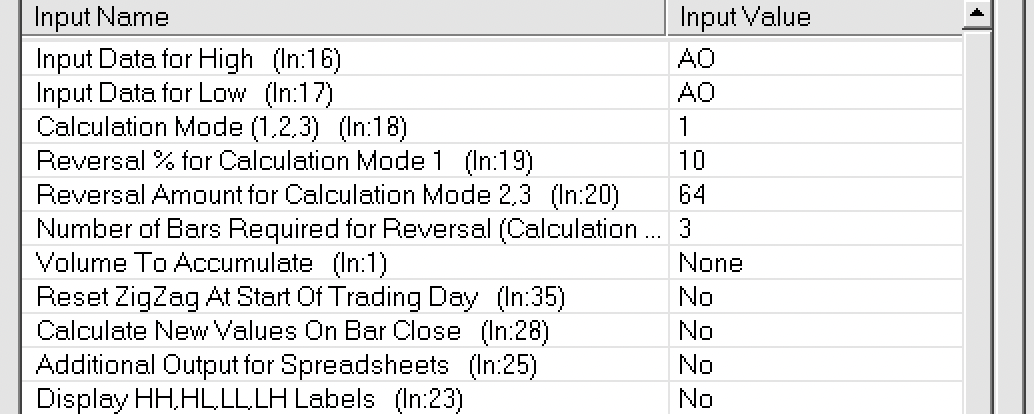The image size is (1034, 414).
Task: Edit the Calculation Mode value 1
Action: 685,127
